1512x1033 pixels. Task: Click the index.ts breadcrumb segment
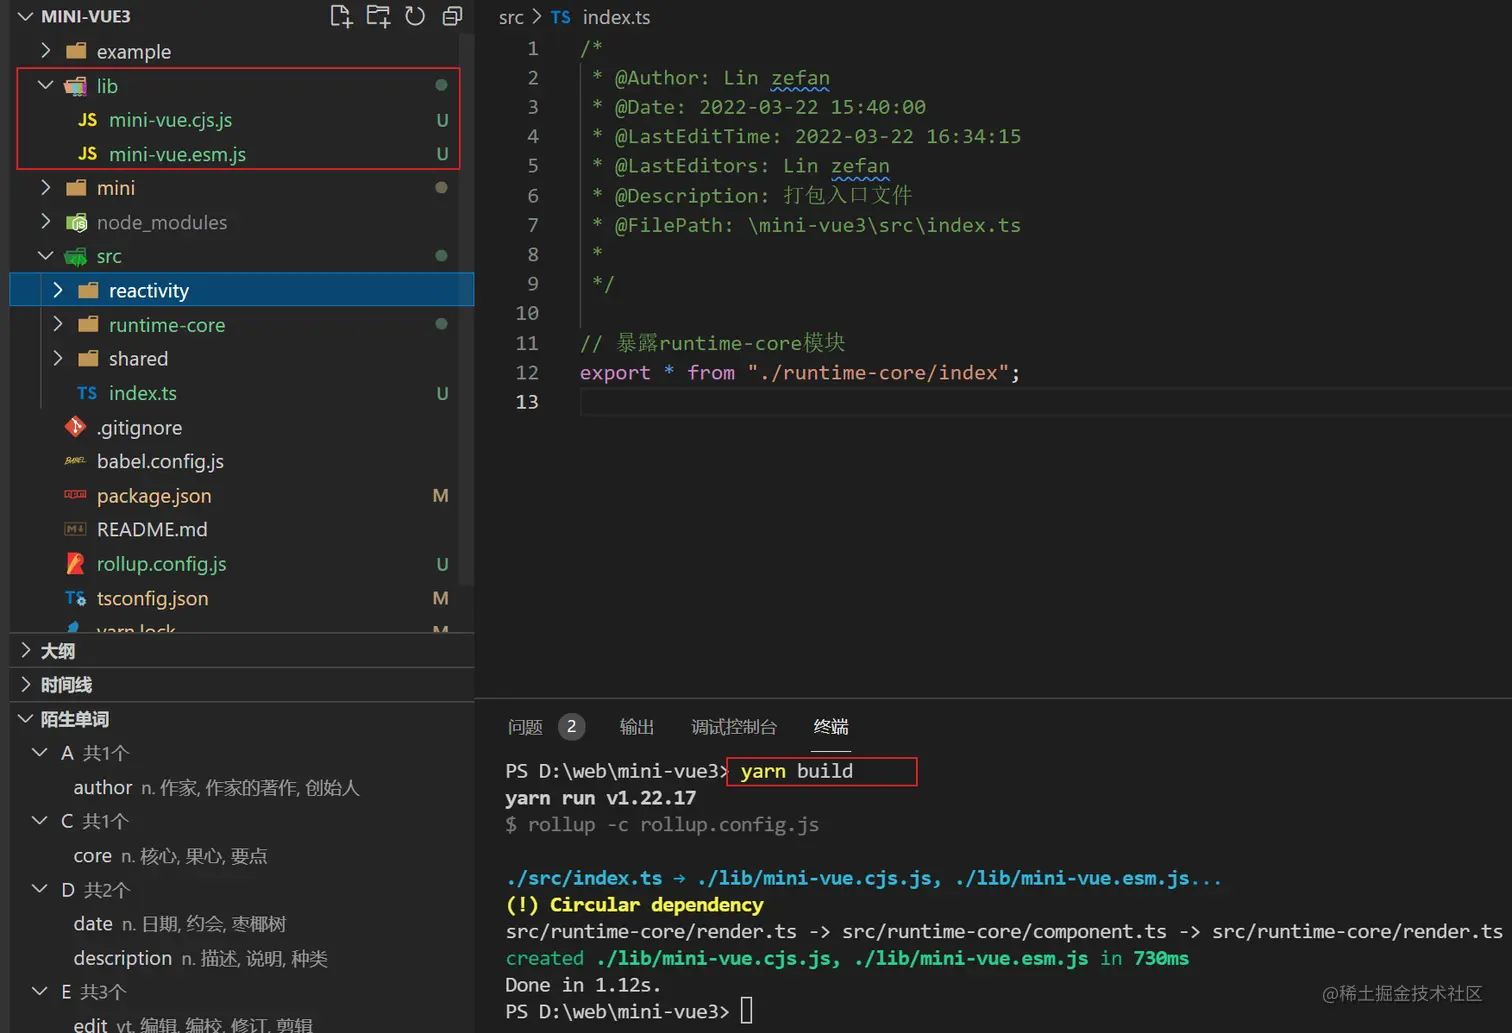click(x=616, y=17)
